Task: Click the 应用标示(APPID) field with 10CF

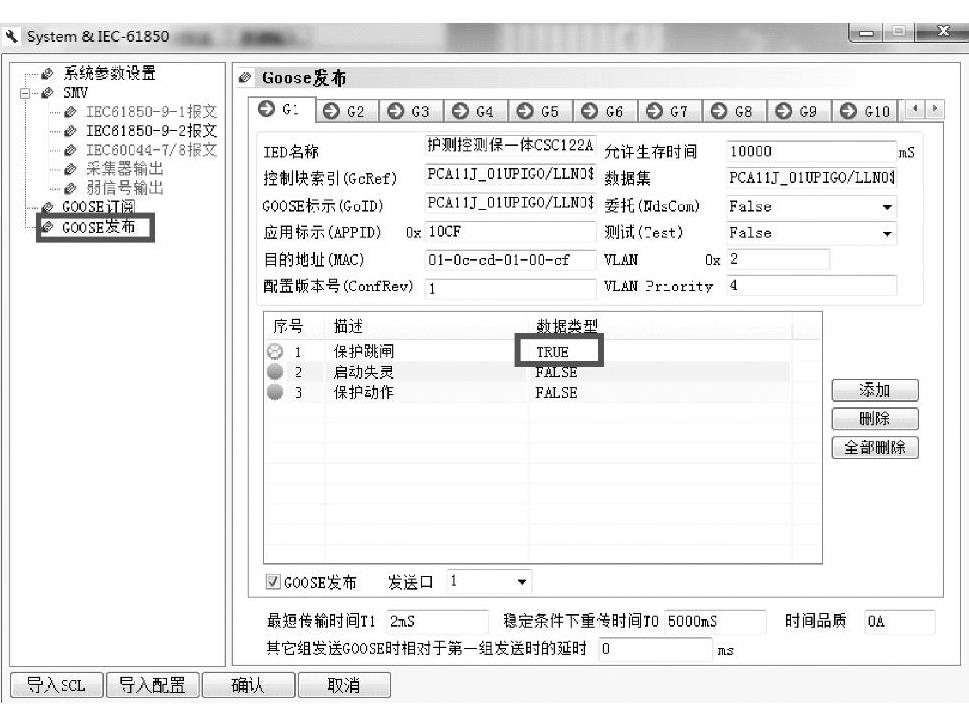Action: 510,232
